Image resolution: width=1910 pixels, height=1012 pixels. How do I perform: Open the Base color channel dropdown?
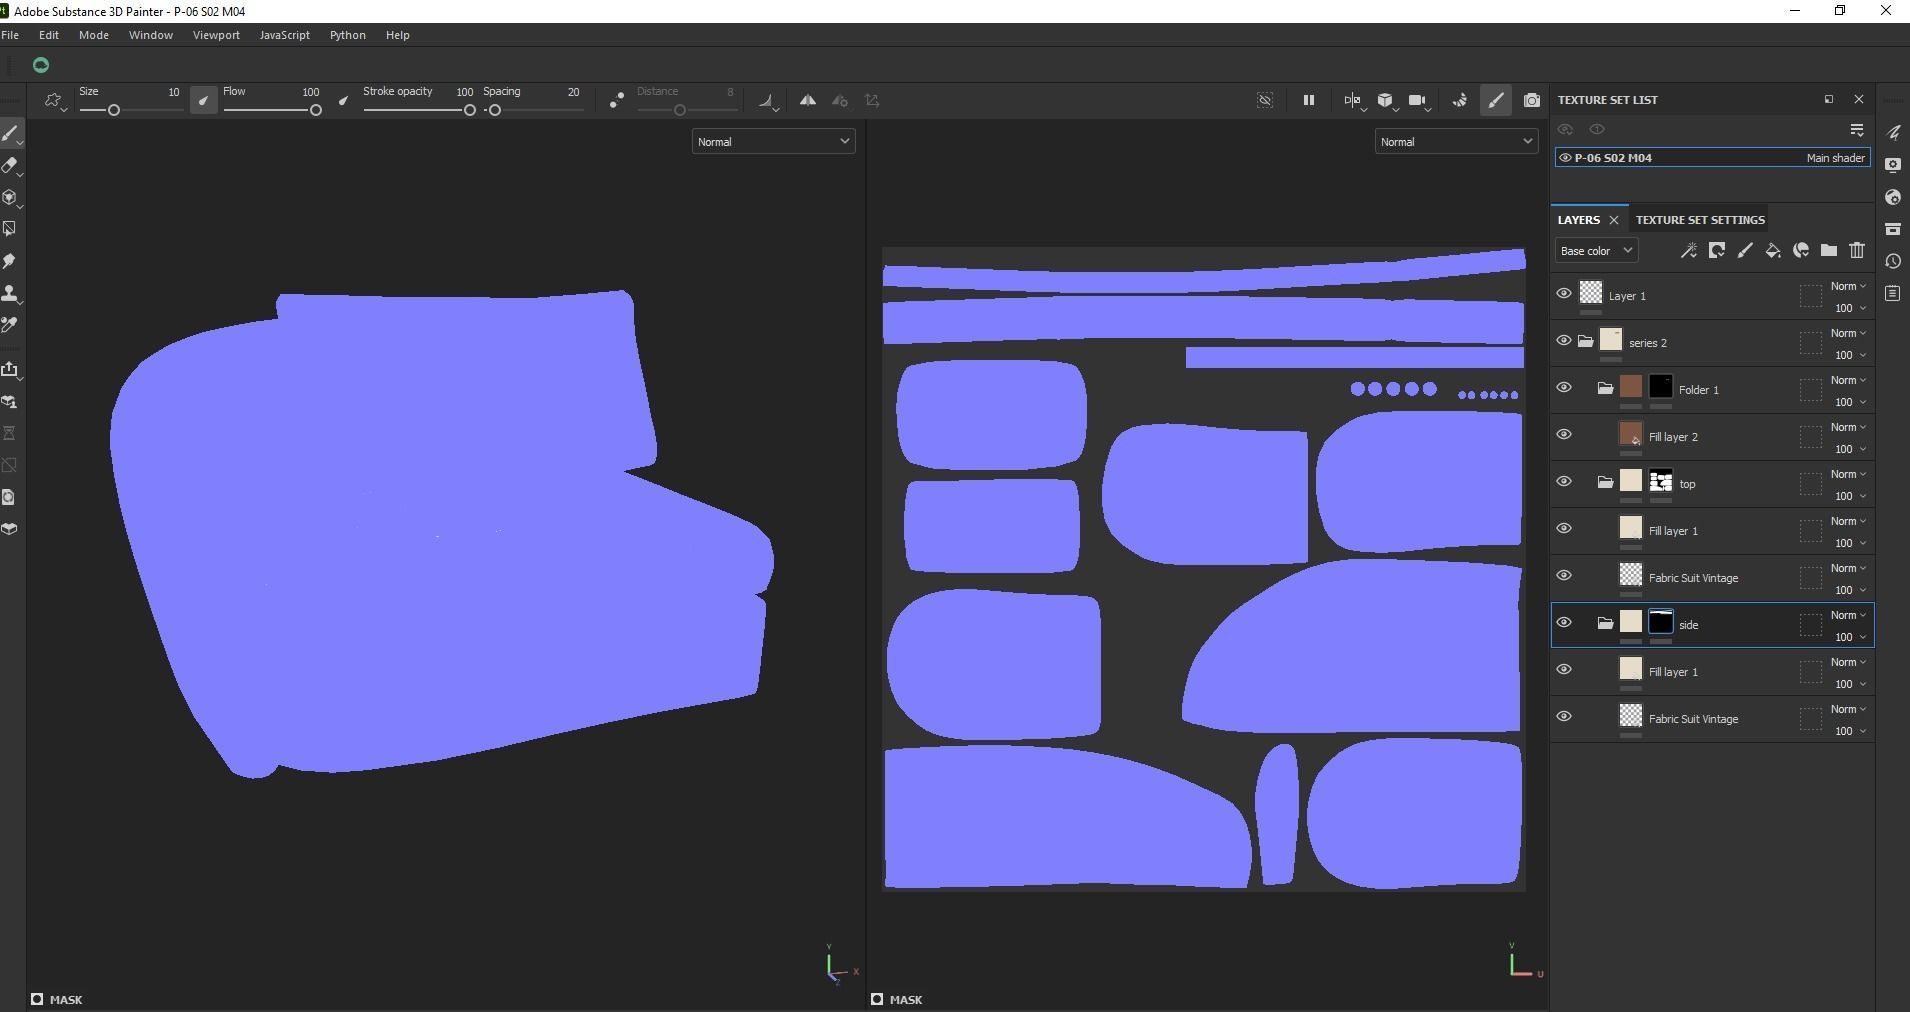pyautogui.click(x=1596, y=251)
